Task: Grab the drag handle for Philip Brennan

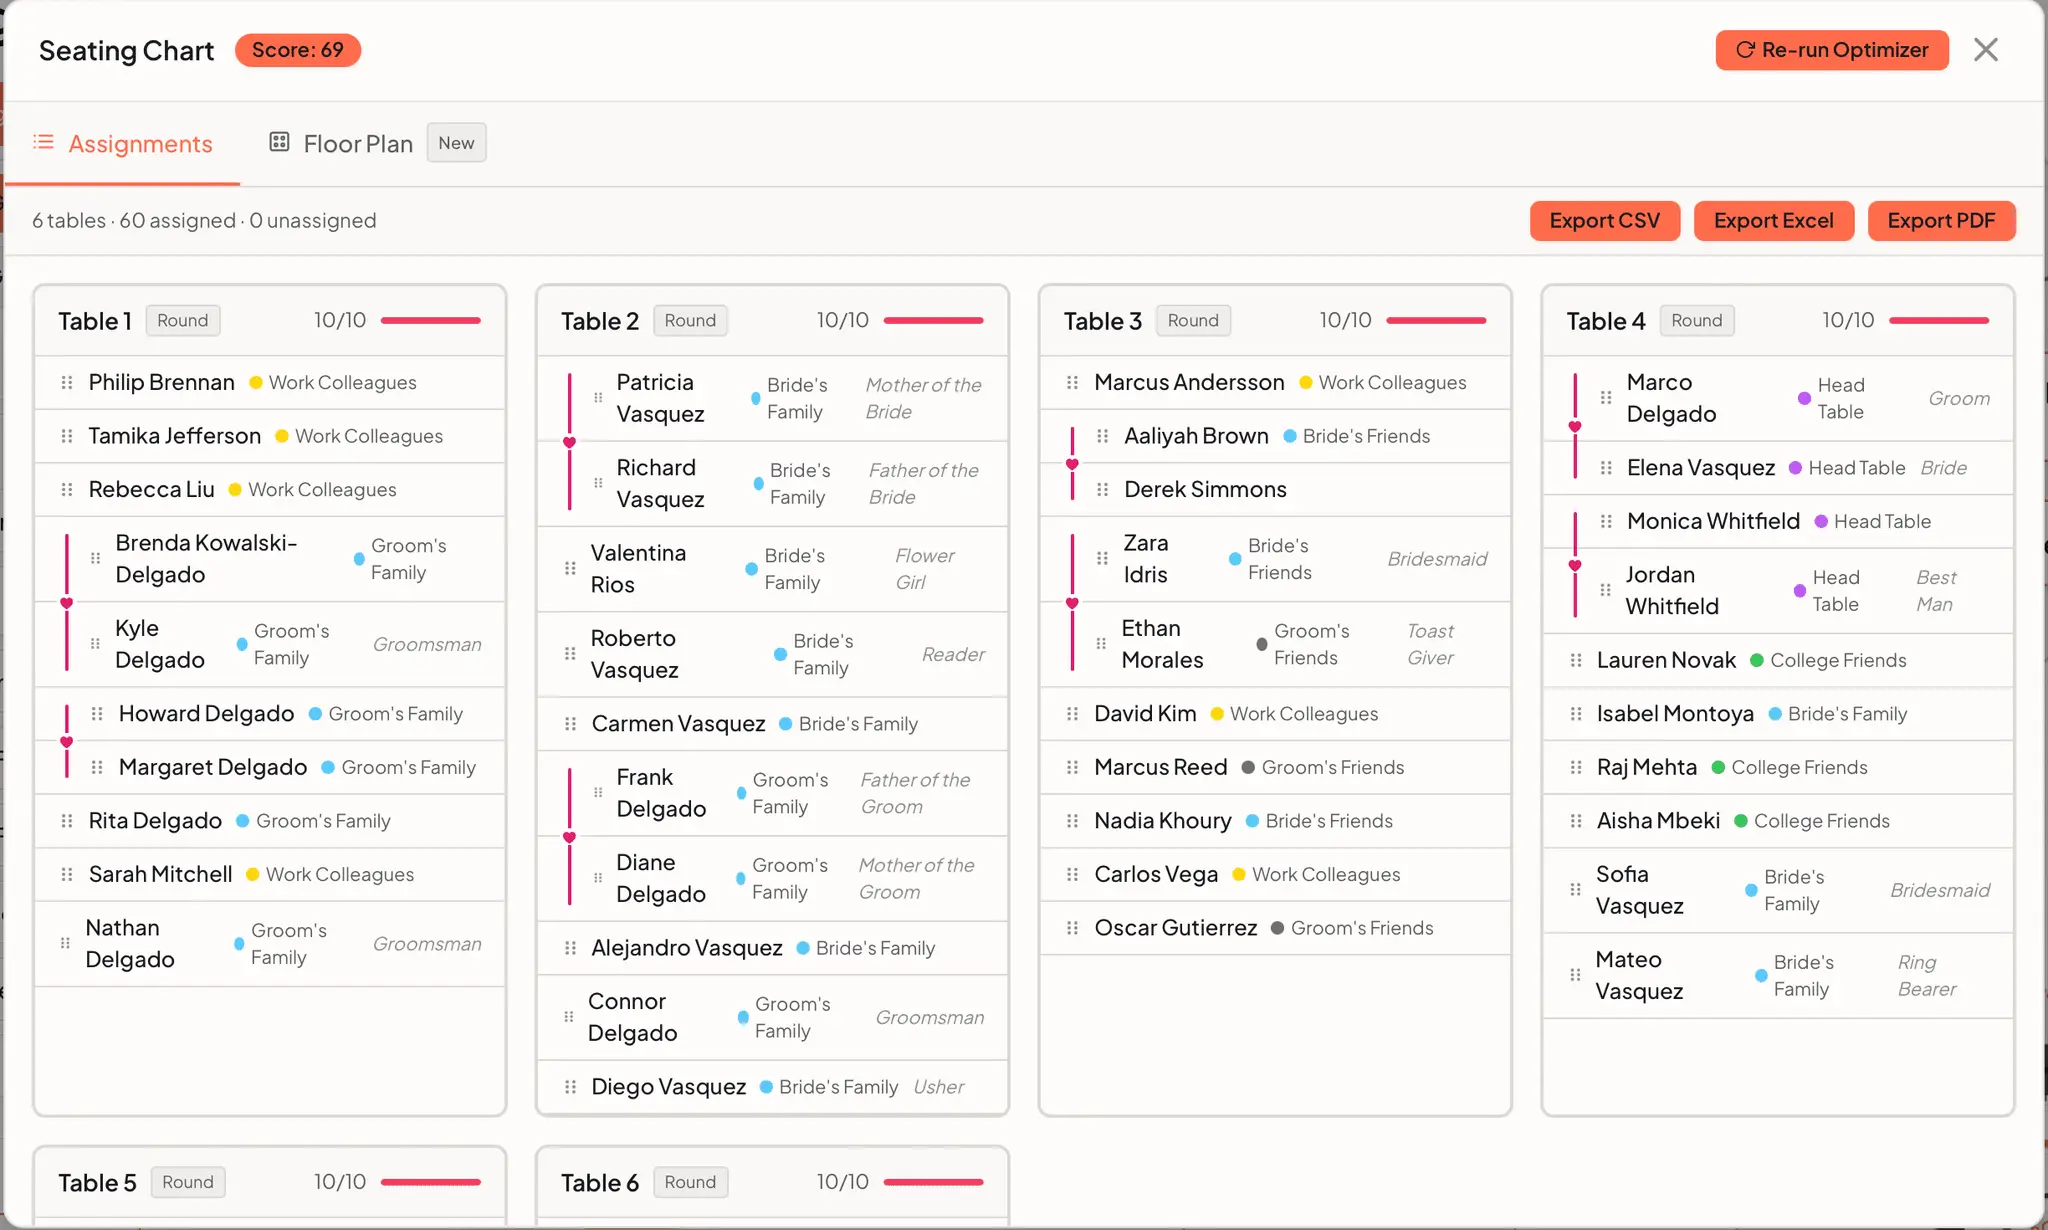Action: click(x=67, y=382)
